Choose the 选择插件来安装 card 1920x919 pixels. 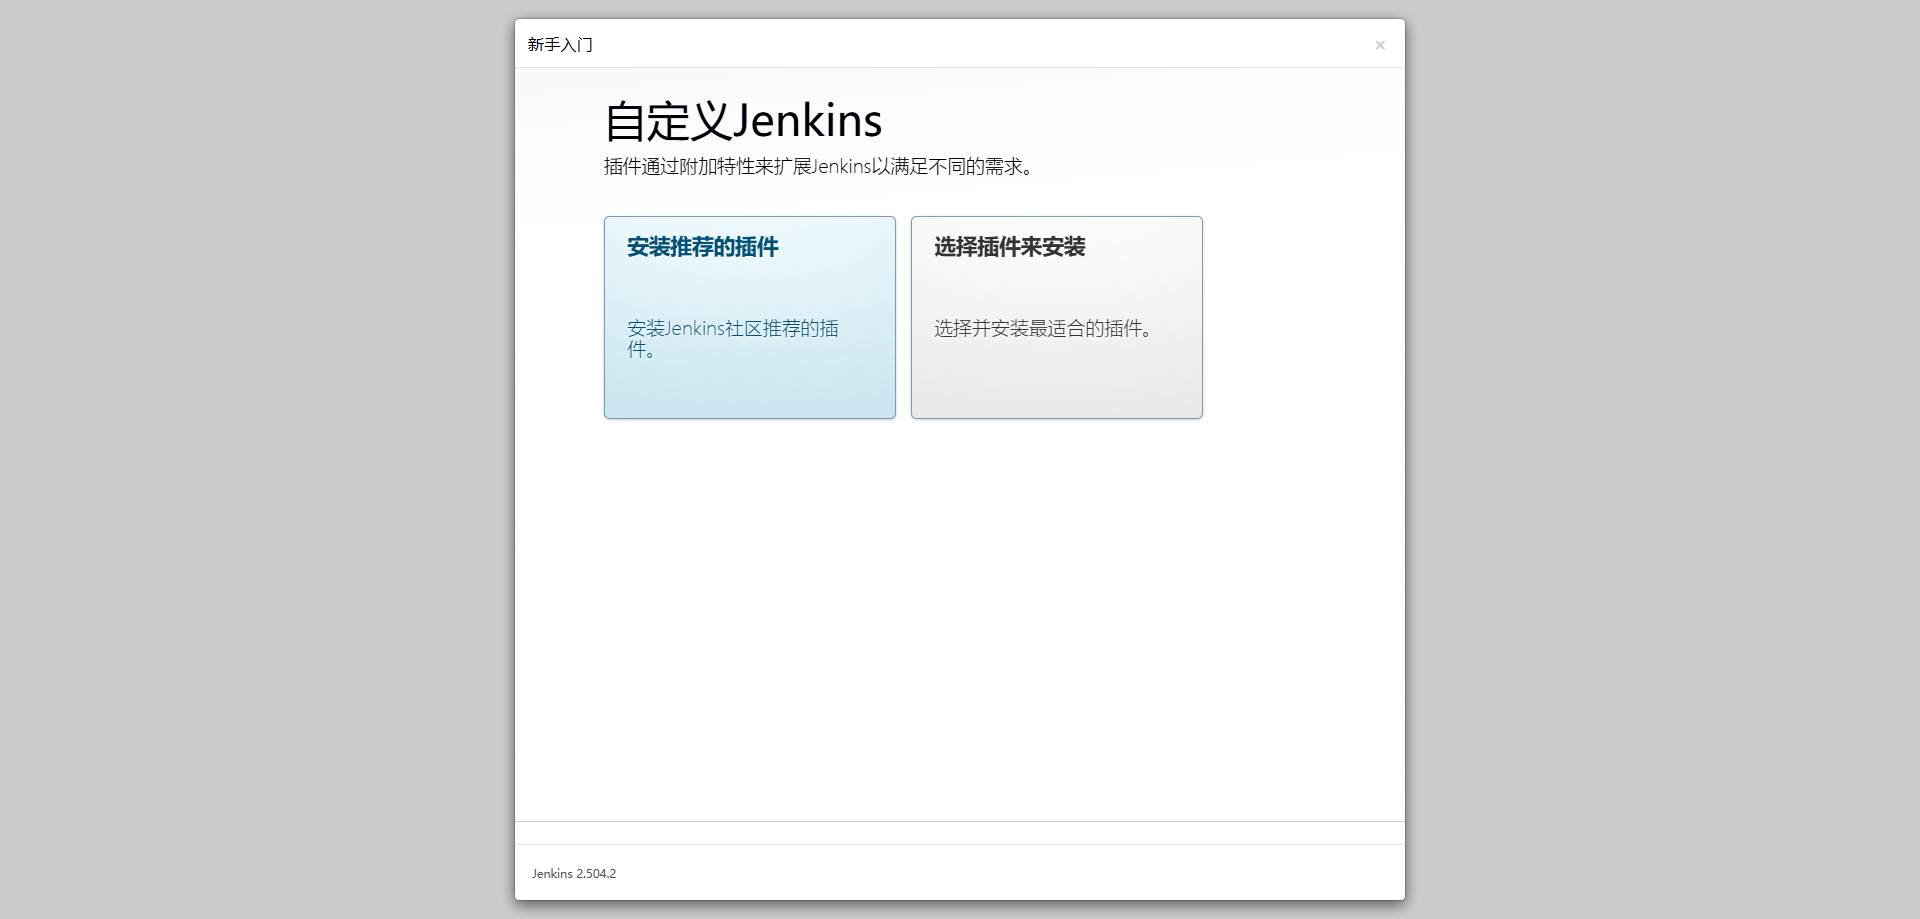[1056, 317]
